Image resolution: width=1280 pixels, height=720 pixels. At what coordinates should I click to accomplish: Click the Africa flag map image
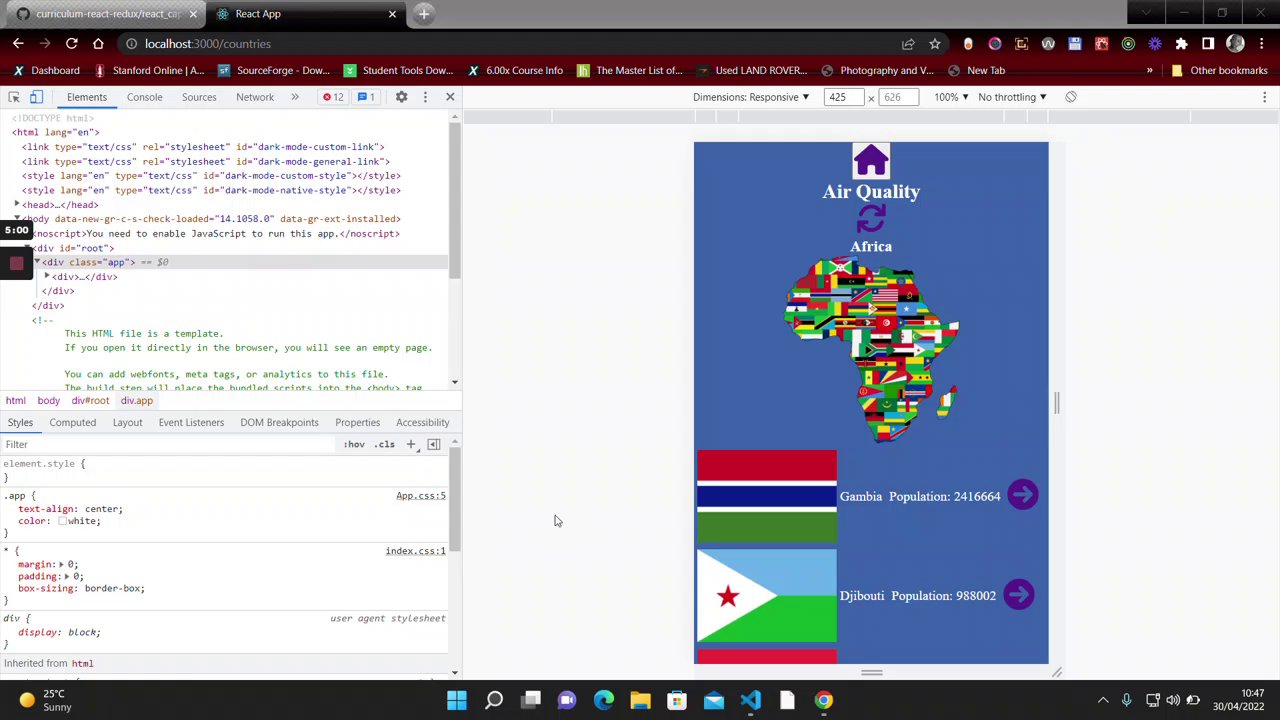pyautogui.click(x=871, y=349)
